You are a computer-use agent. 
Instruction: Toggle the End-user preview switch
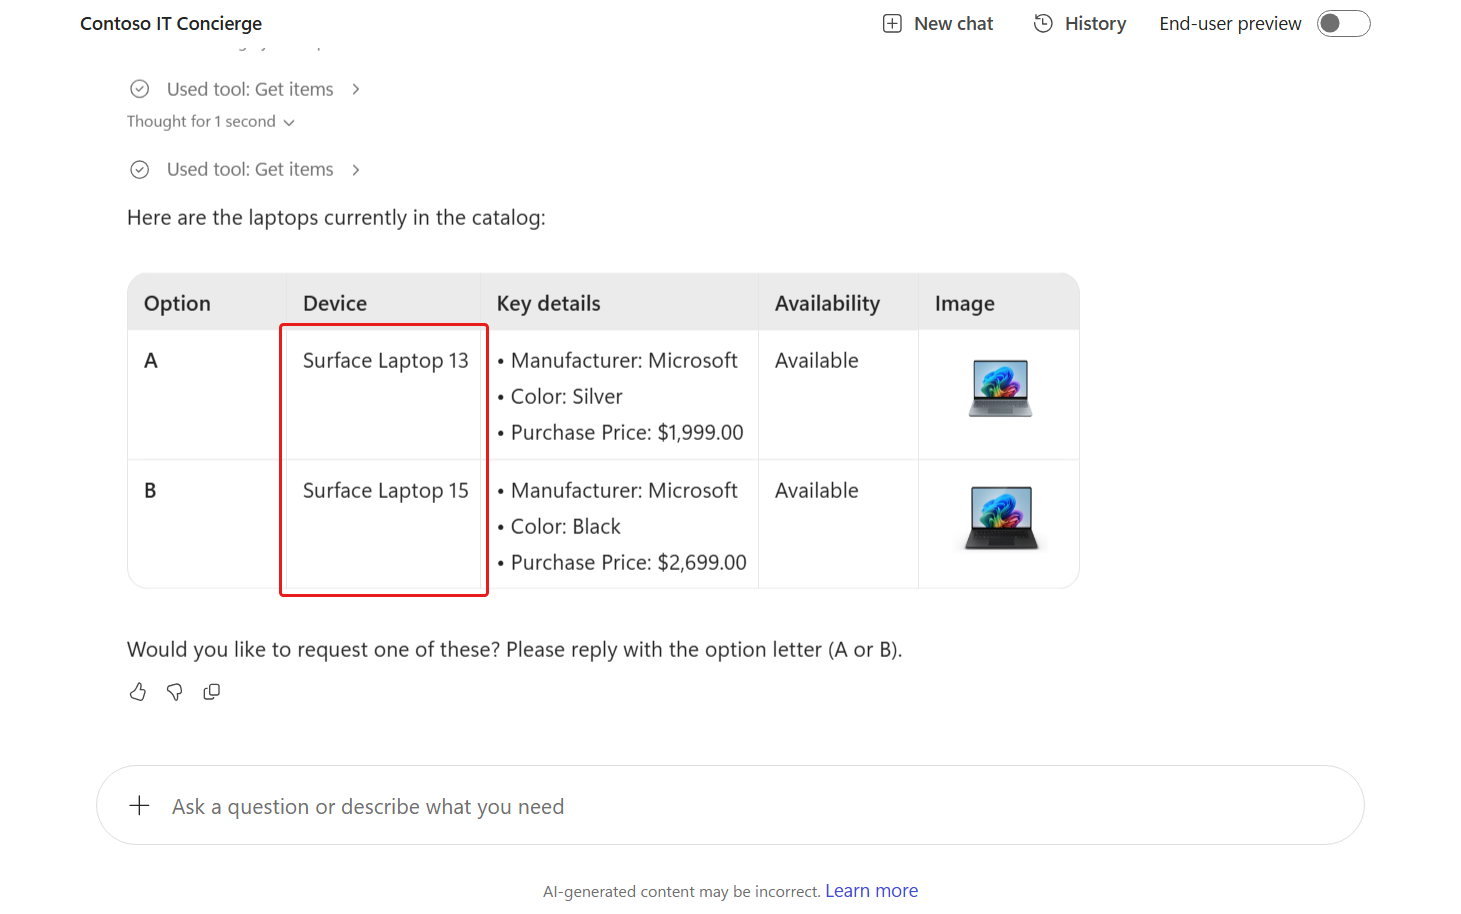coord(1343,24)
